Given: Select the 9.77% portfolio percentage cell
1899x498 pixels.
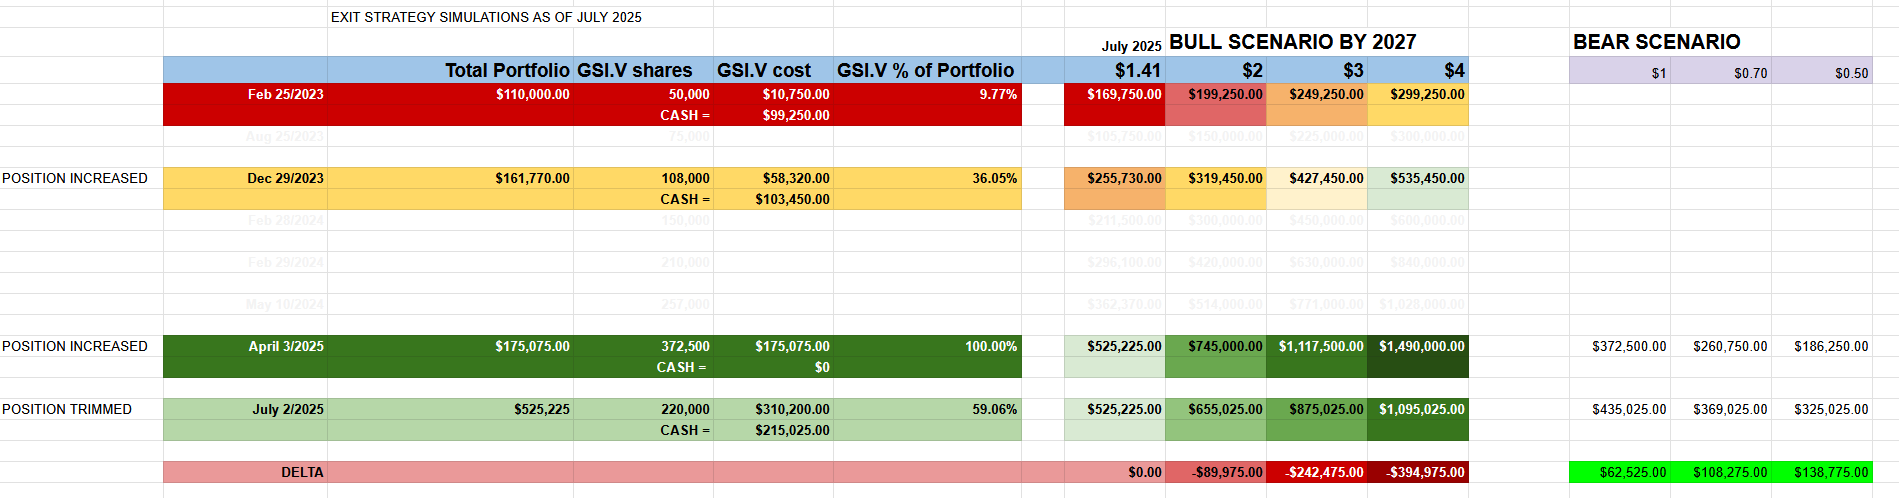Looking at the screenshot, I should click(x=927, y=94).
